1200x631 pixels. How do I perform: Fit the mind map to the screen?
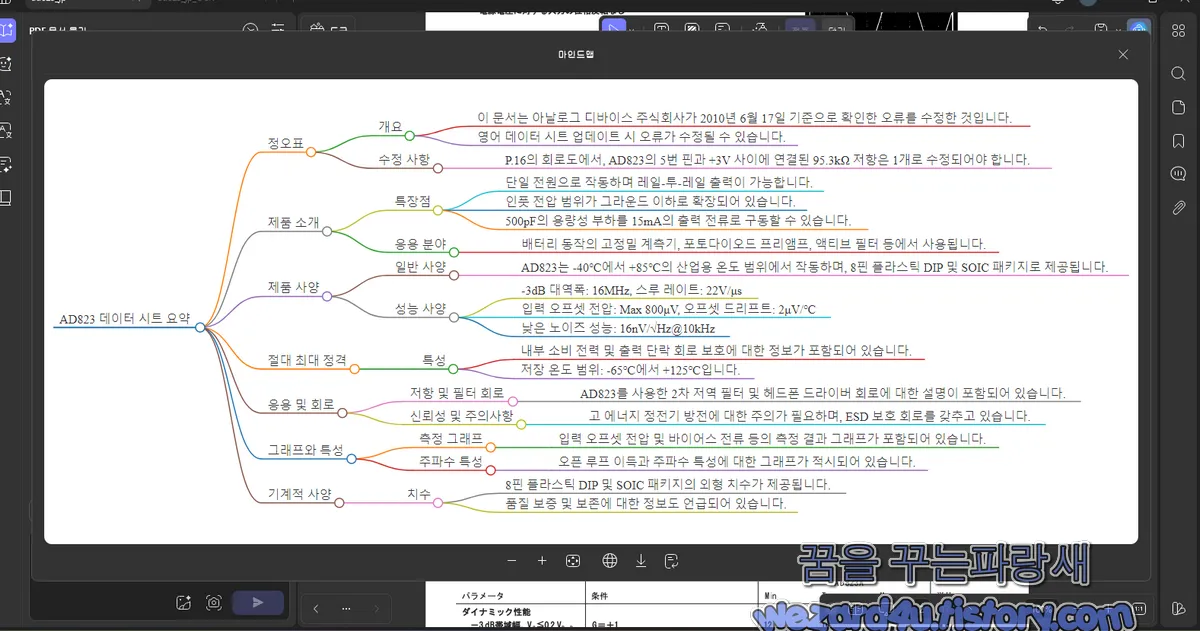pos(573,561)
